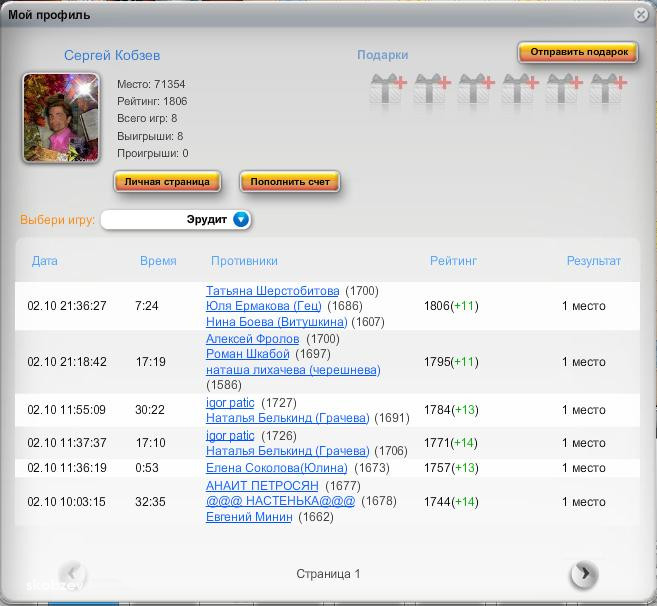Image resolution: width=657 pixels, height=606 pixels.
Task: Click the Результат column header
Action: pyautogui.click(x=593, y=261)
